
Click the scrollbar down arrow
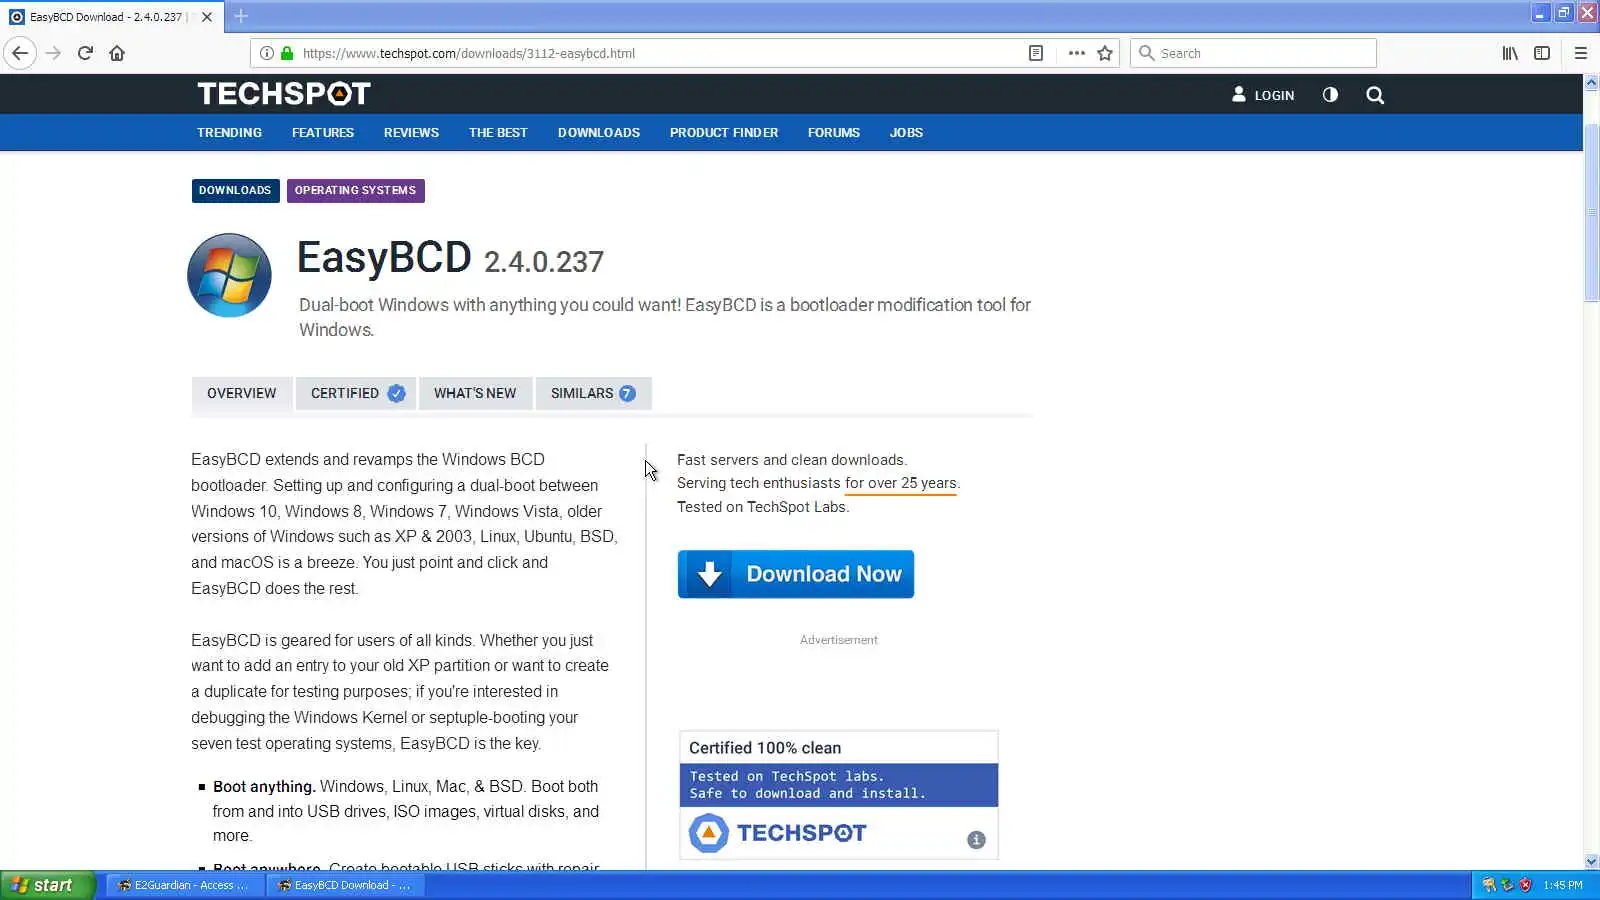pos(1591,861)
